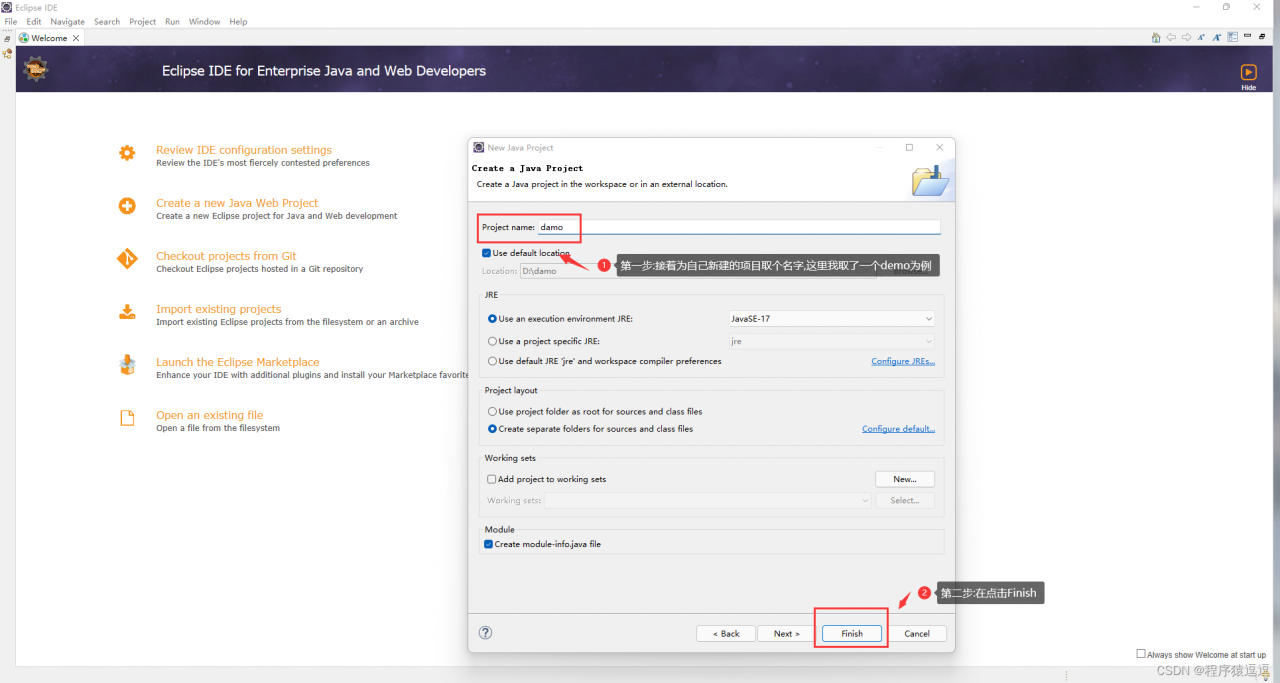Open the File menu
The image size is (1280, 683).
(x=11, y=21)
